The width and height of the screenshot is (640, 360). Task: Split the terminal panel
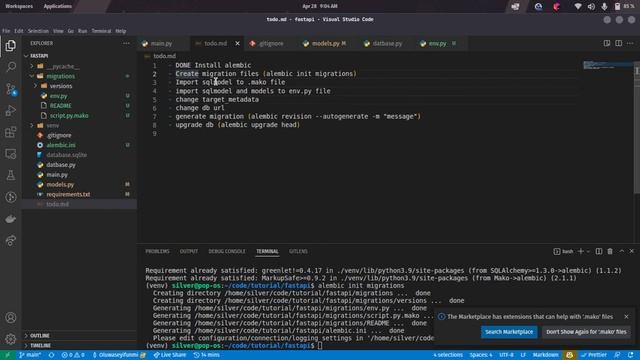coord(599,251)
